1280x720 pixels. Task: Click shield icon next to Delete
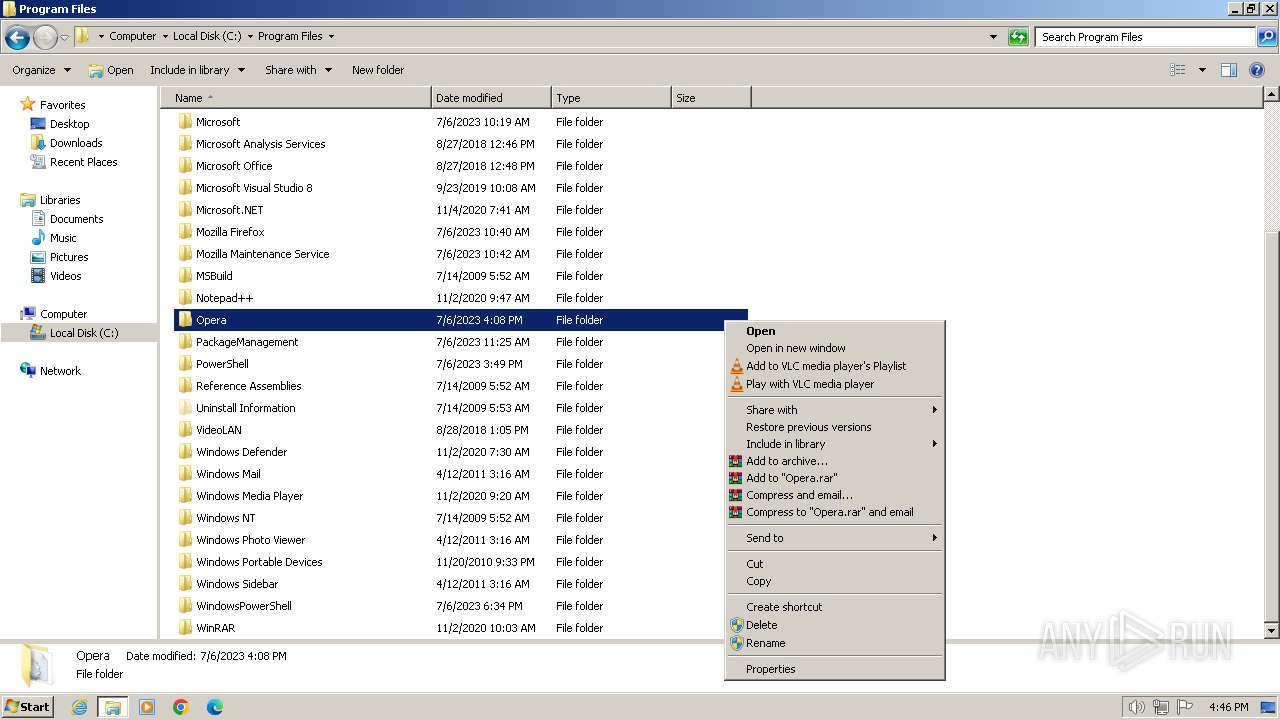tap(736, 625)
